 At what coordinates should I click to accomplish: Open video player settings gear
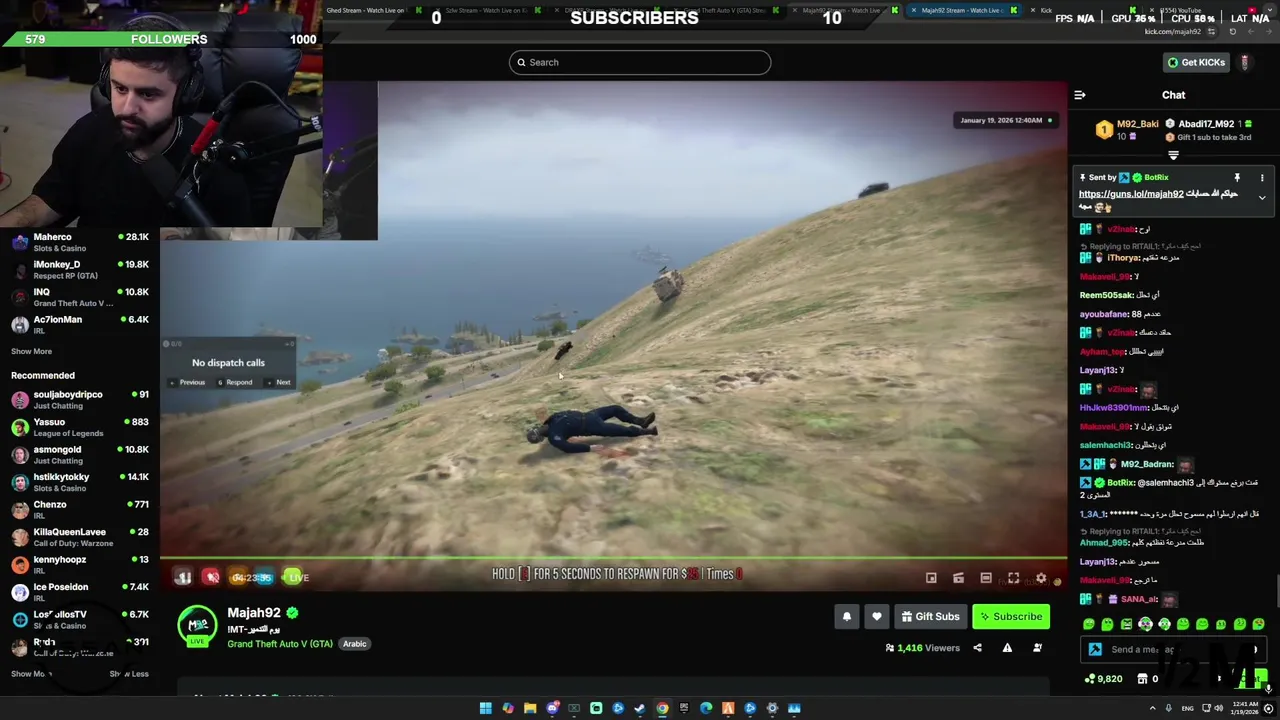(x=1041, y=578)
